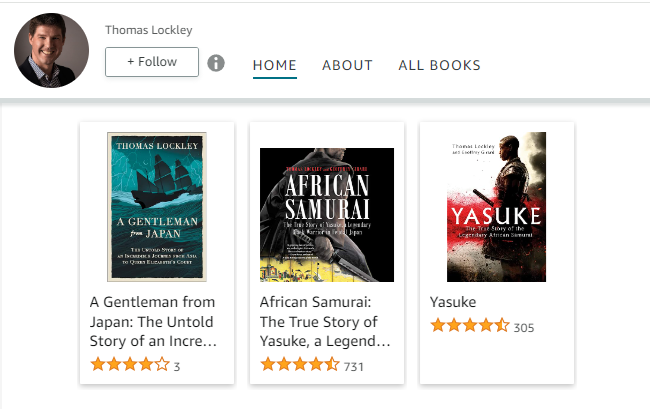Open the 305 reviews count link
Screen dimensions: 650x409
coord(524,328)
